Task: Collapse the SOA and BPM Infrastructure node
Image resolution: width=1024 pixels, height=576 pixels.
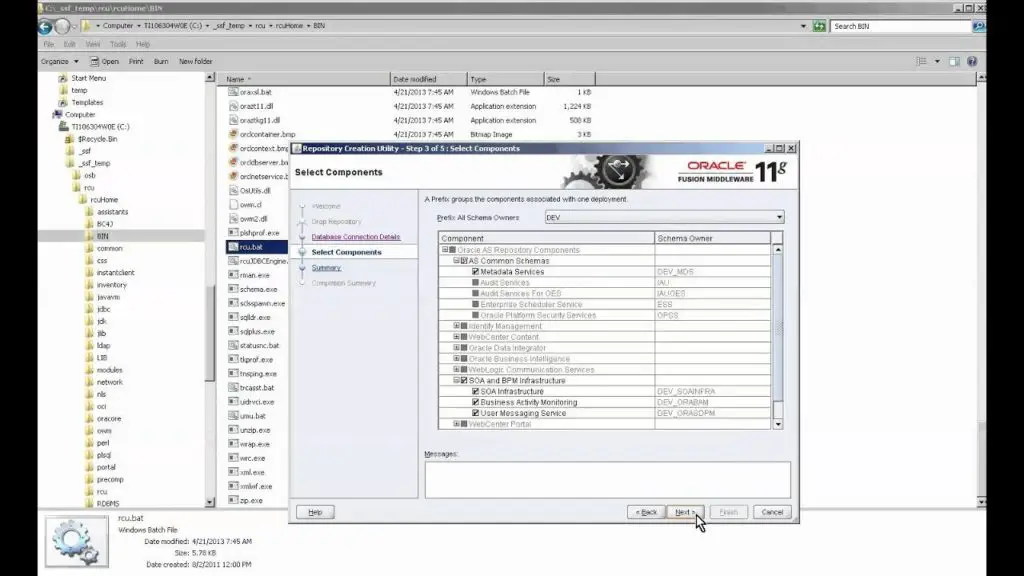Action: pyautogui.click(x=456, y=380)
